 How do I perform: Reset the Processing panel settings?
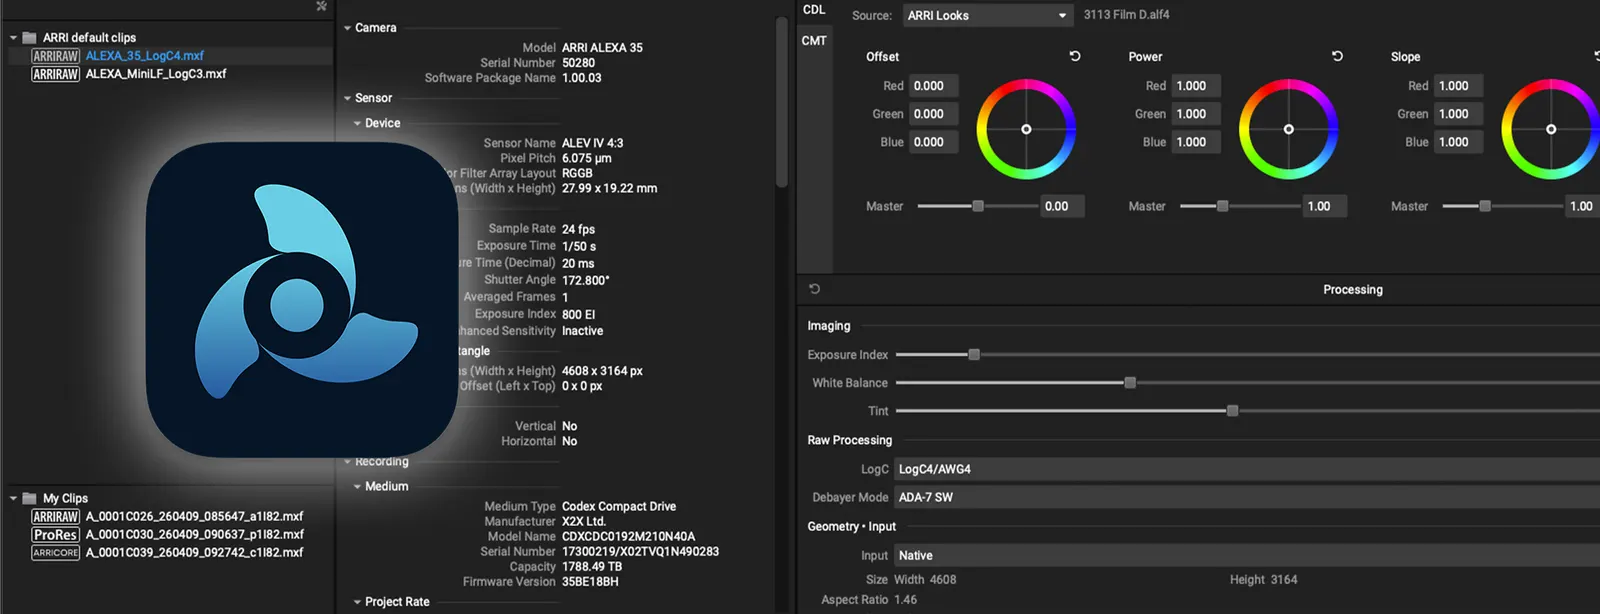(x=814, y=289)
